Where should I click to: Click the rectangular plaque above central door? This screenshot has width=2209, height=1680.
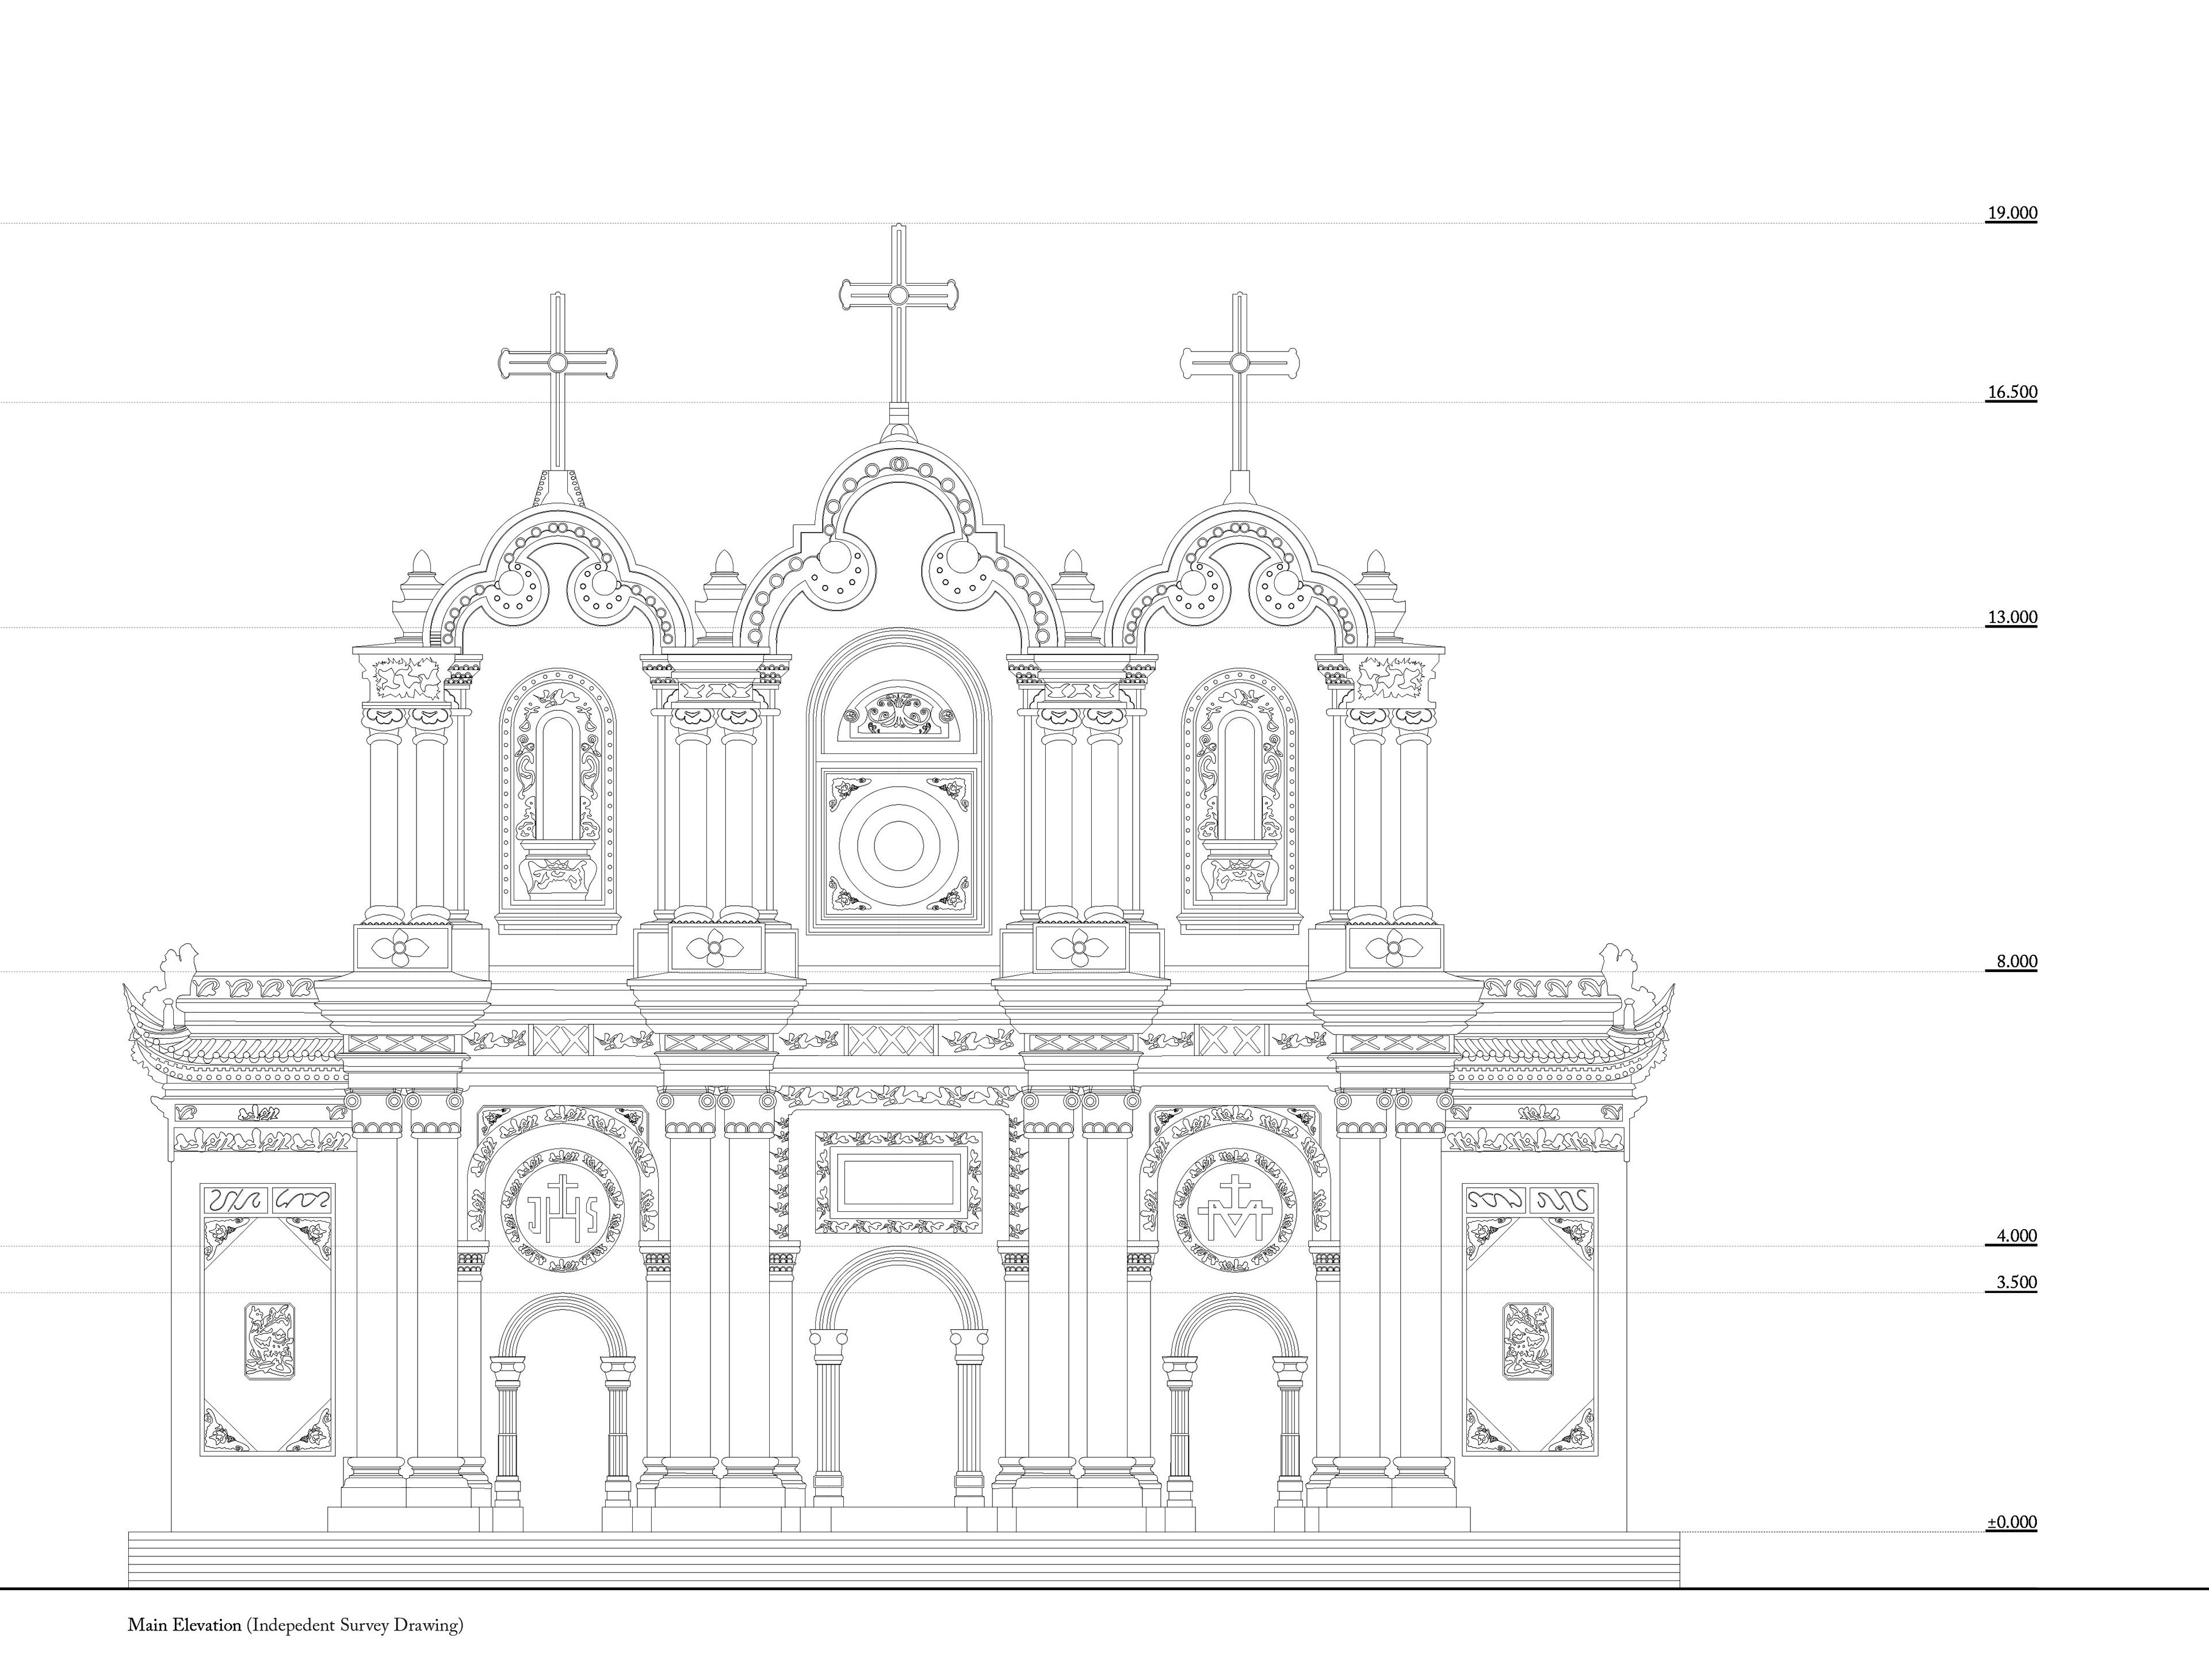[x=898, y=1183]
